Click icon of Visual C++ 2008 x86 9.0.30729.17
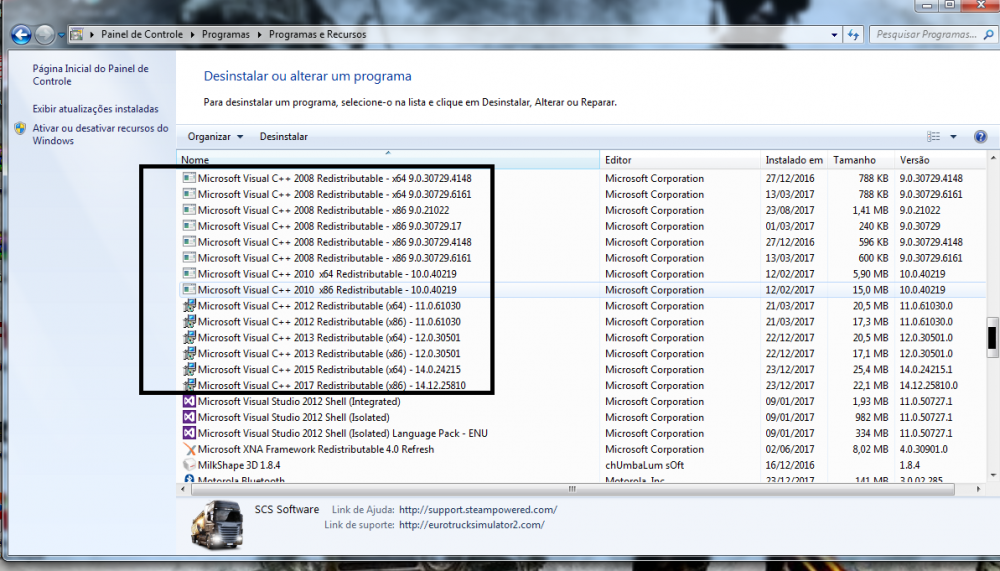 [x=189, y=226]
